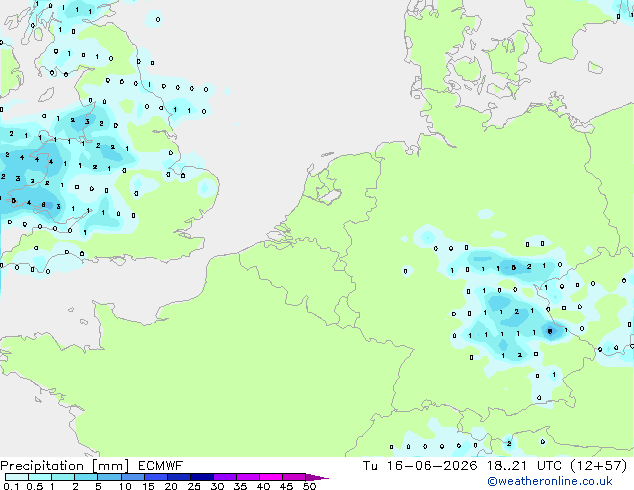Click the "18..21" time range text
The height and width of the screenshot is (490, 634).
click(x=507, y=466)
